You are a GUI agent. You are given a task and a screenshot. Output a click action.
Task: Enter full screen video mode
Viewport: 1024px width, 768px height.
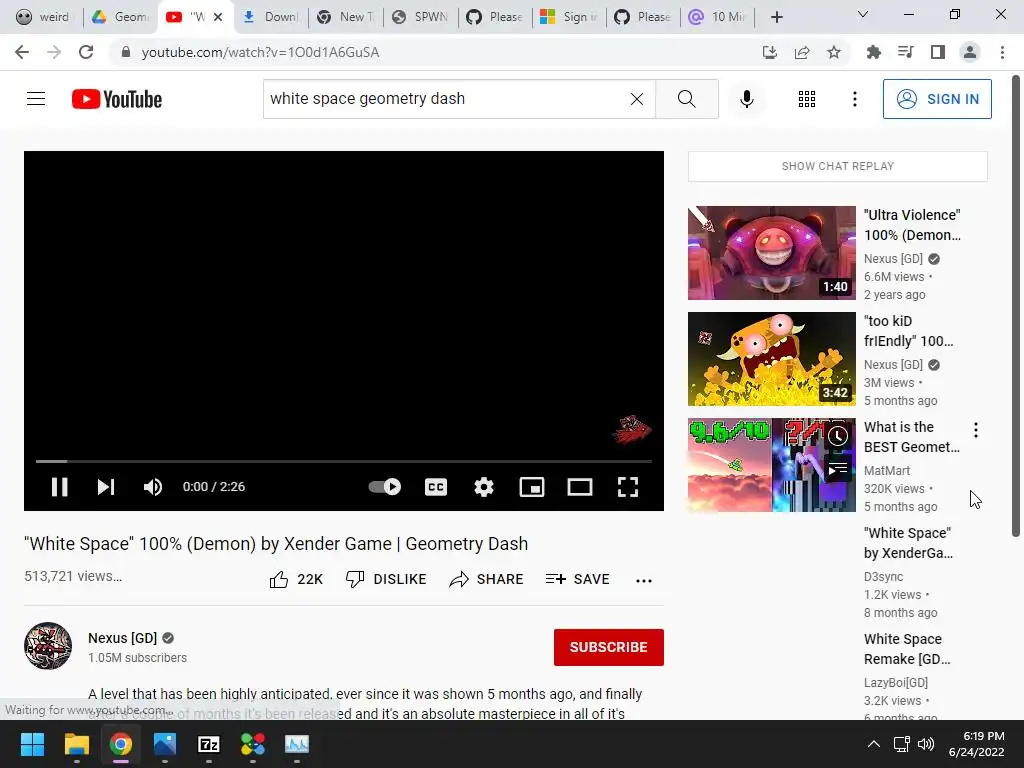(x=628, y=487)
